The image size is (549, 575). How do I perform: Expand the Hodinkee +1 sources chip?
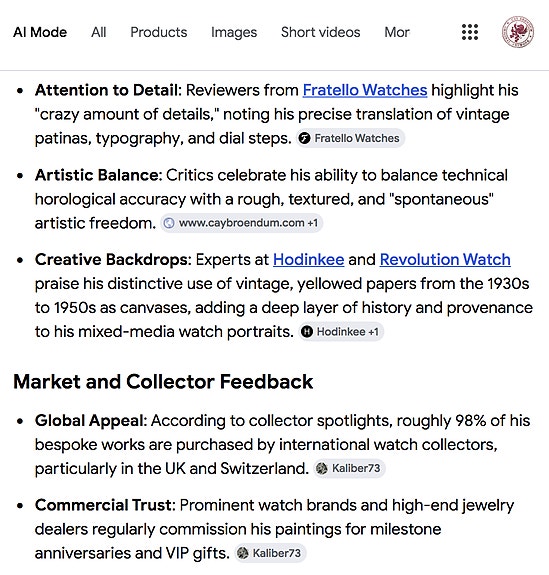[341, 332]
